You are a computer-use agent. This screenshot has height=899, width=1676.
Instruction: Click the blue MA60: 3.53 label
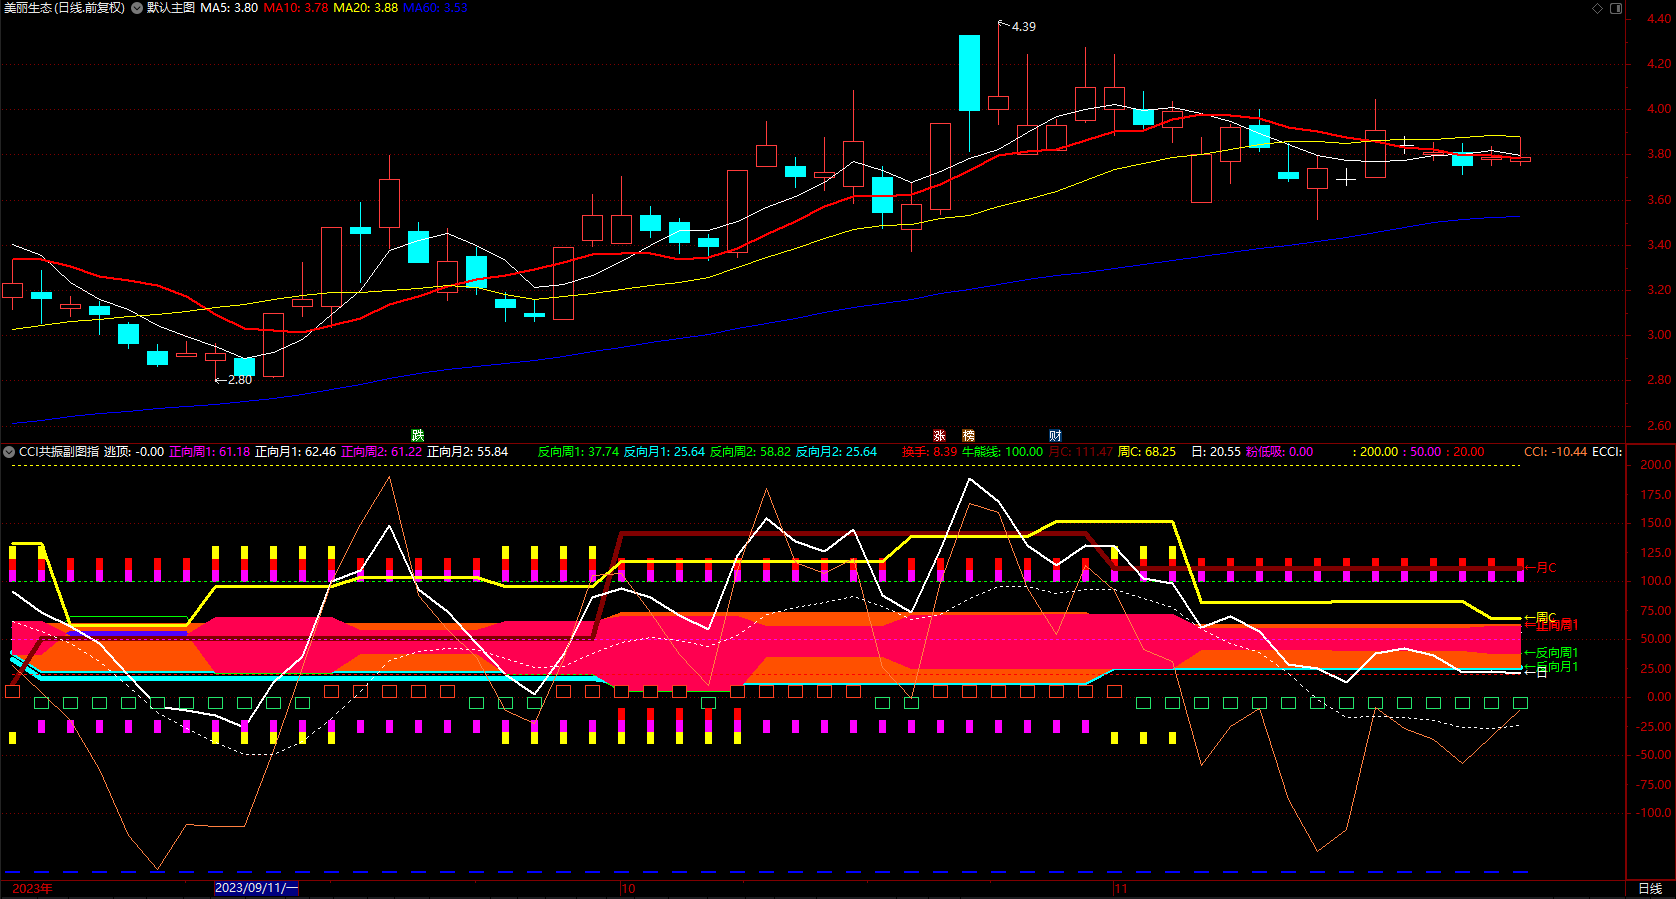click(x=435, y=8)
